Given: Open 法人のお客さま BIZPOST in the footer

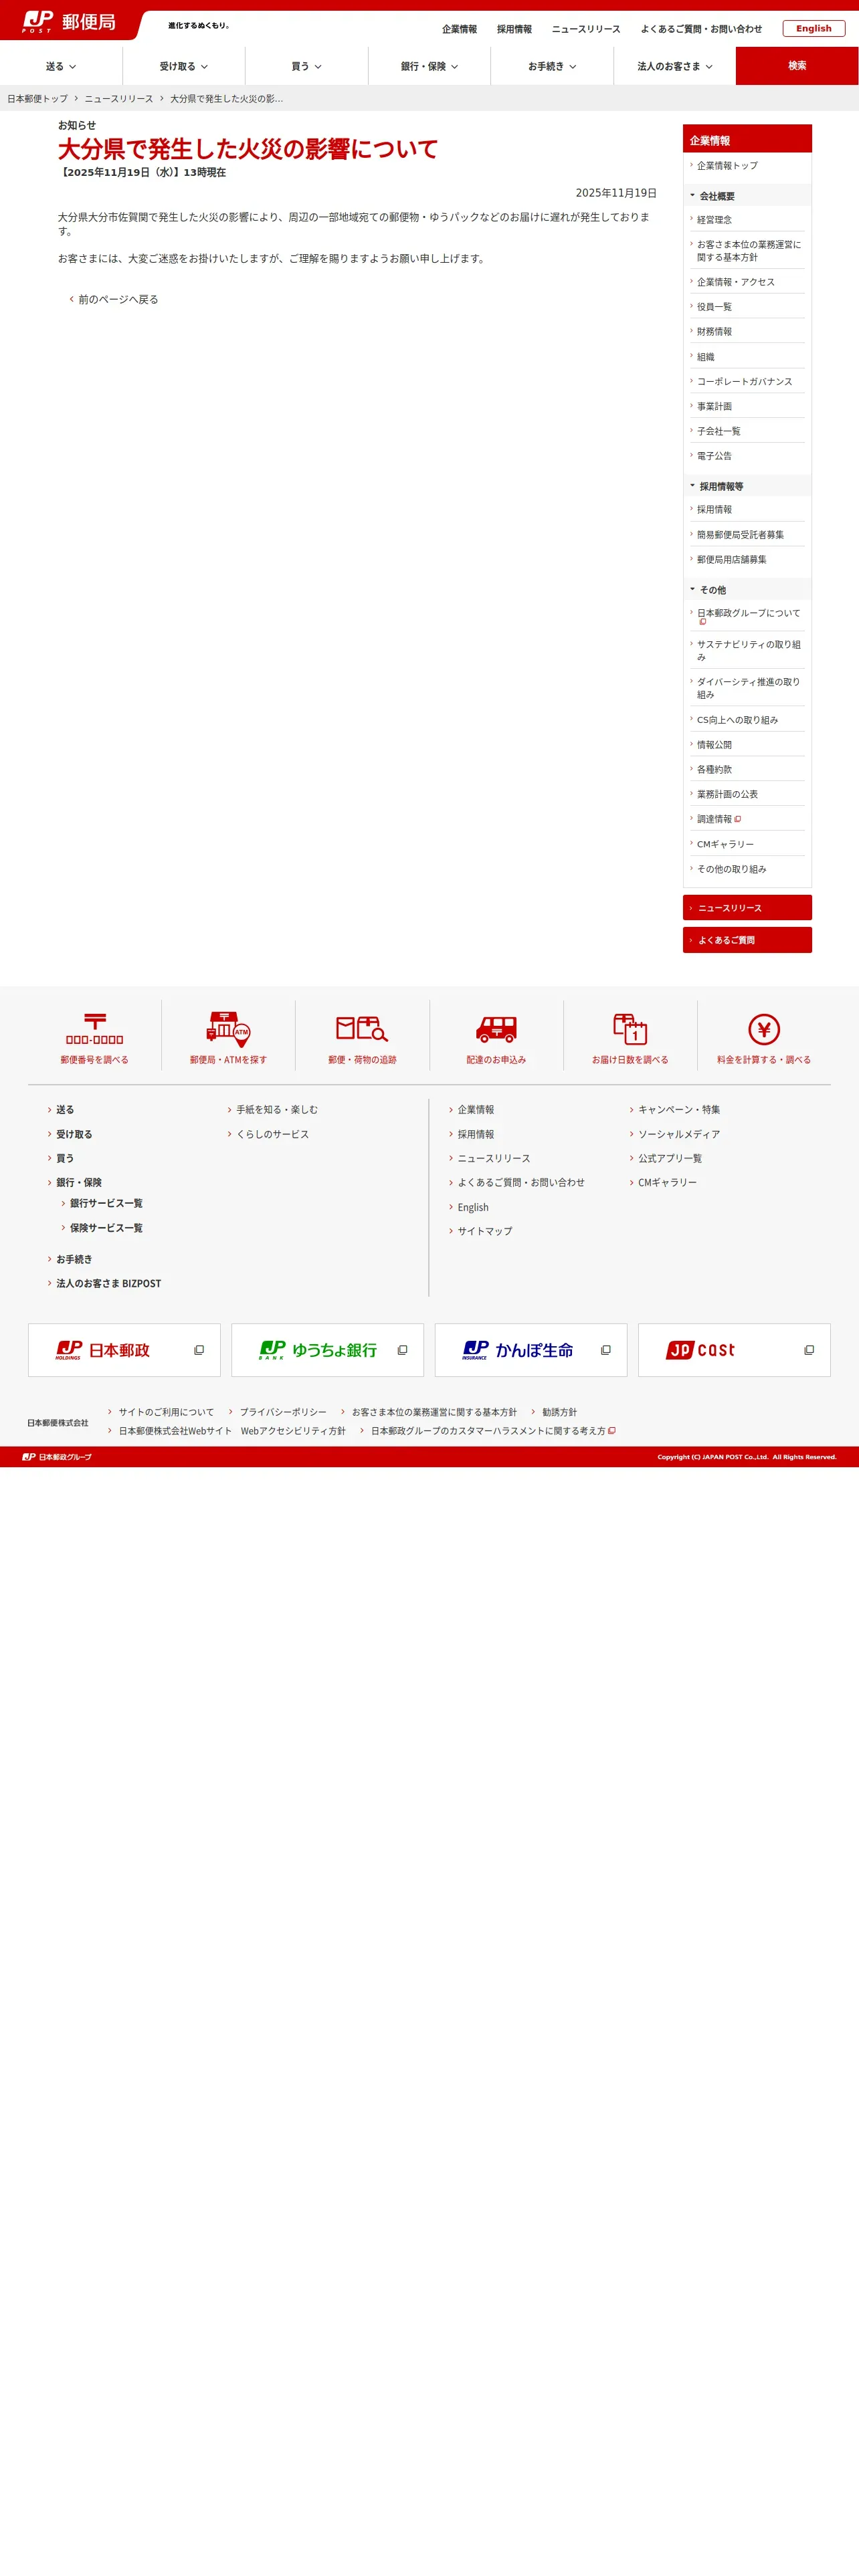Looking at the screenshot, I should pyautogui.click(x=108, y=1283).
